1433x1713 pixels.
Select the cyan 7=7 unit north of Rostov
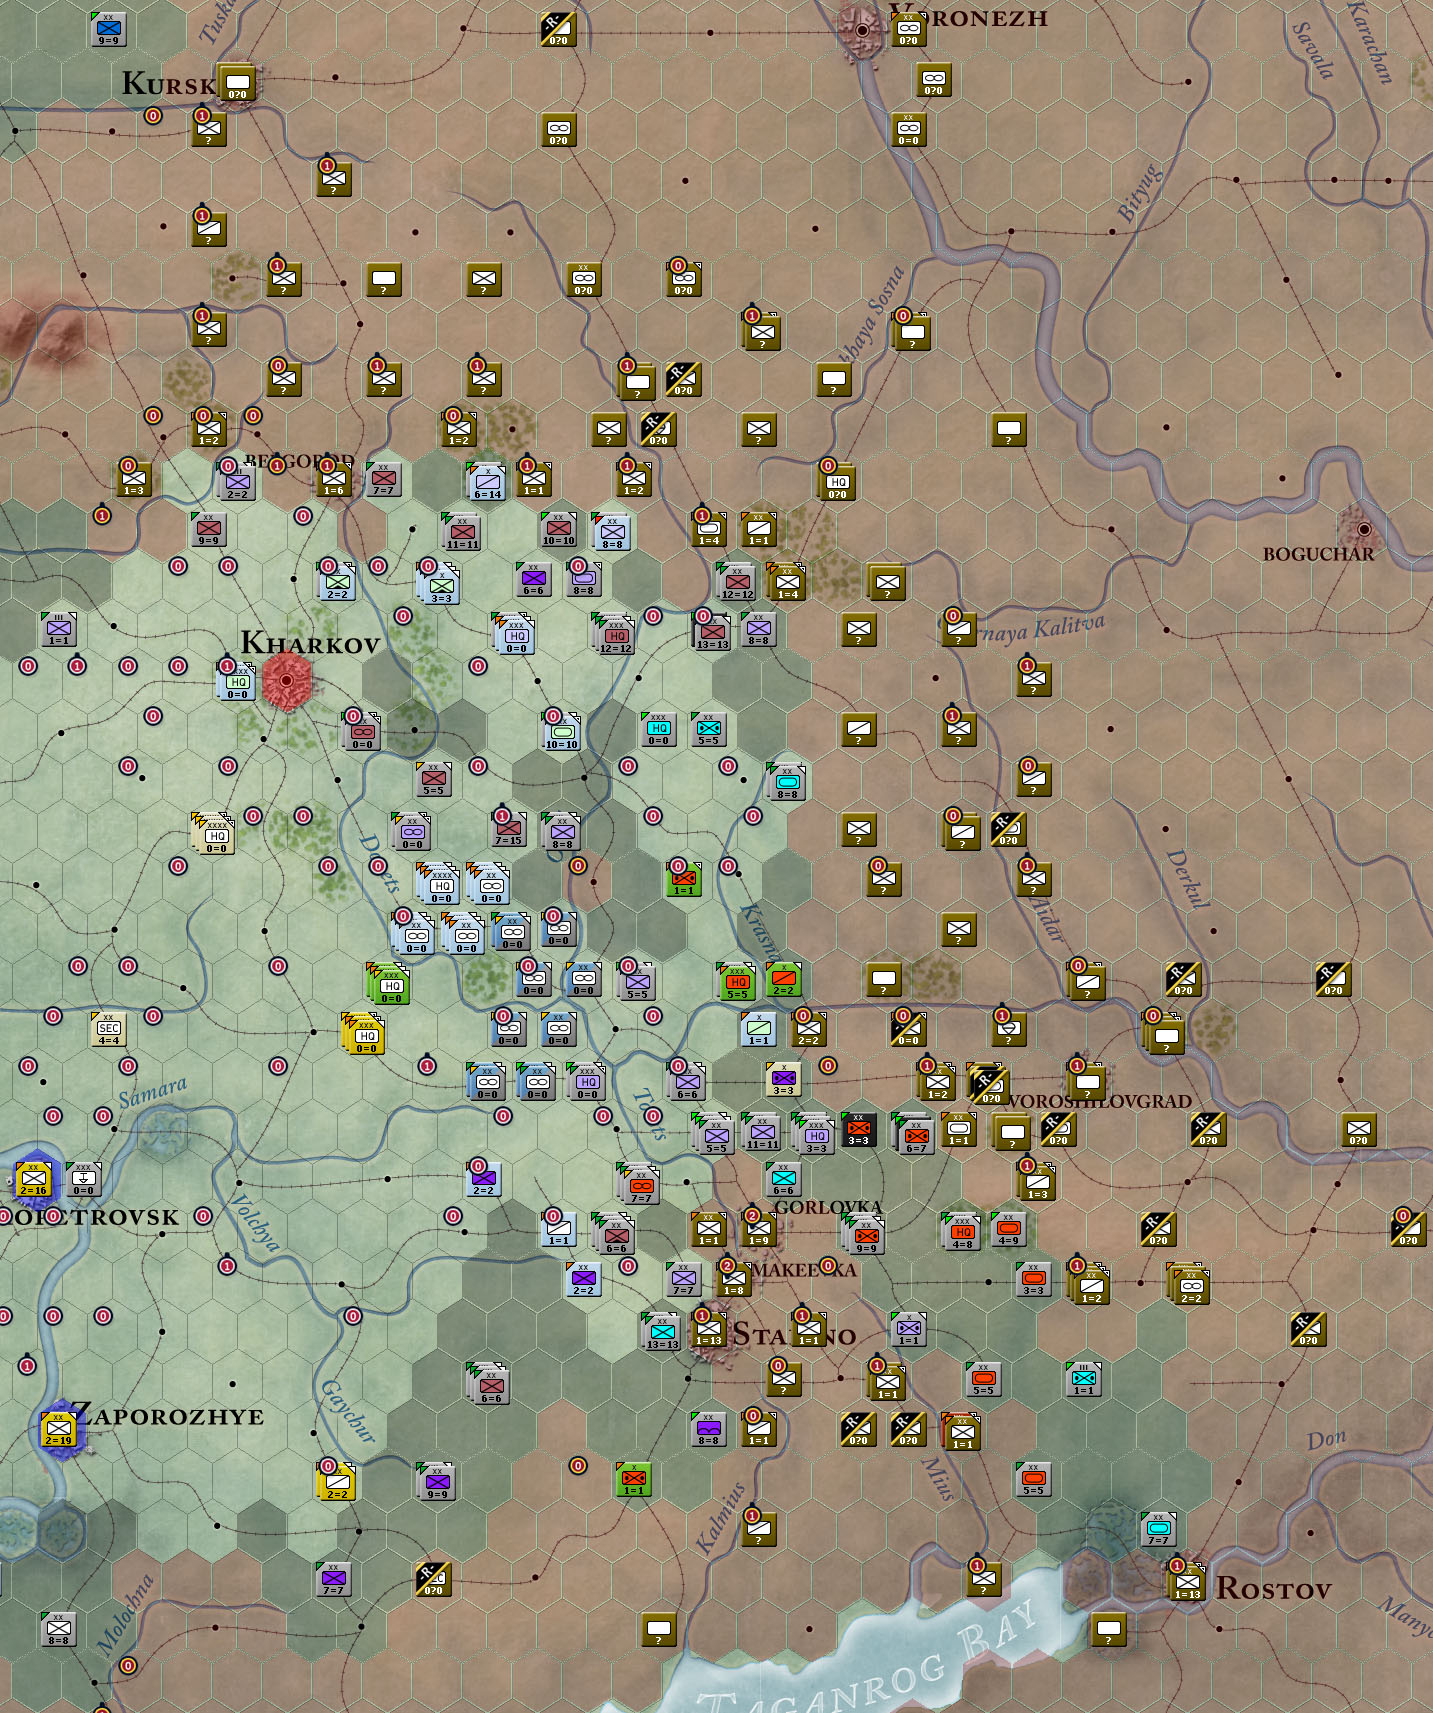coord(1159,1530)
